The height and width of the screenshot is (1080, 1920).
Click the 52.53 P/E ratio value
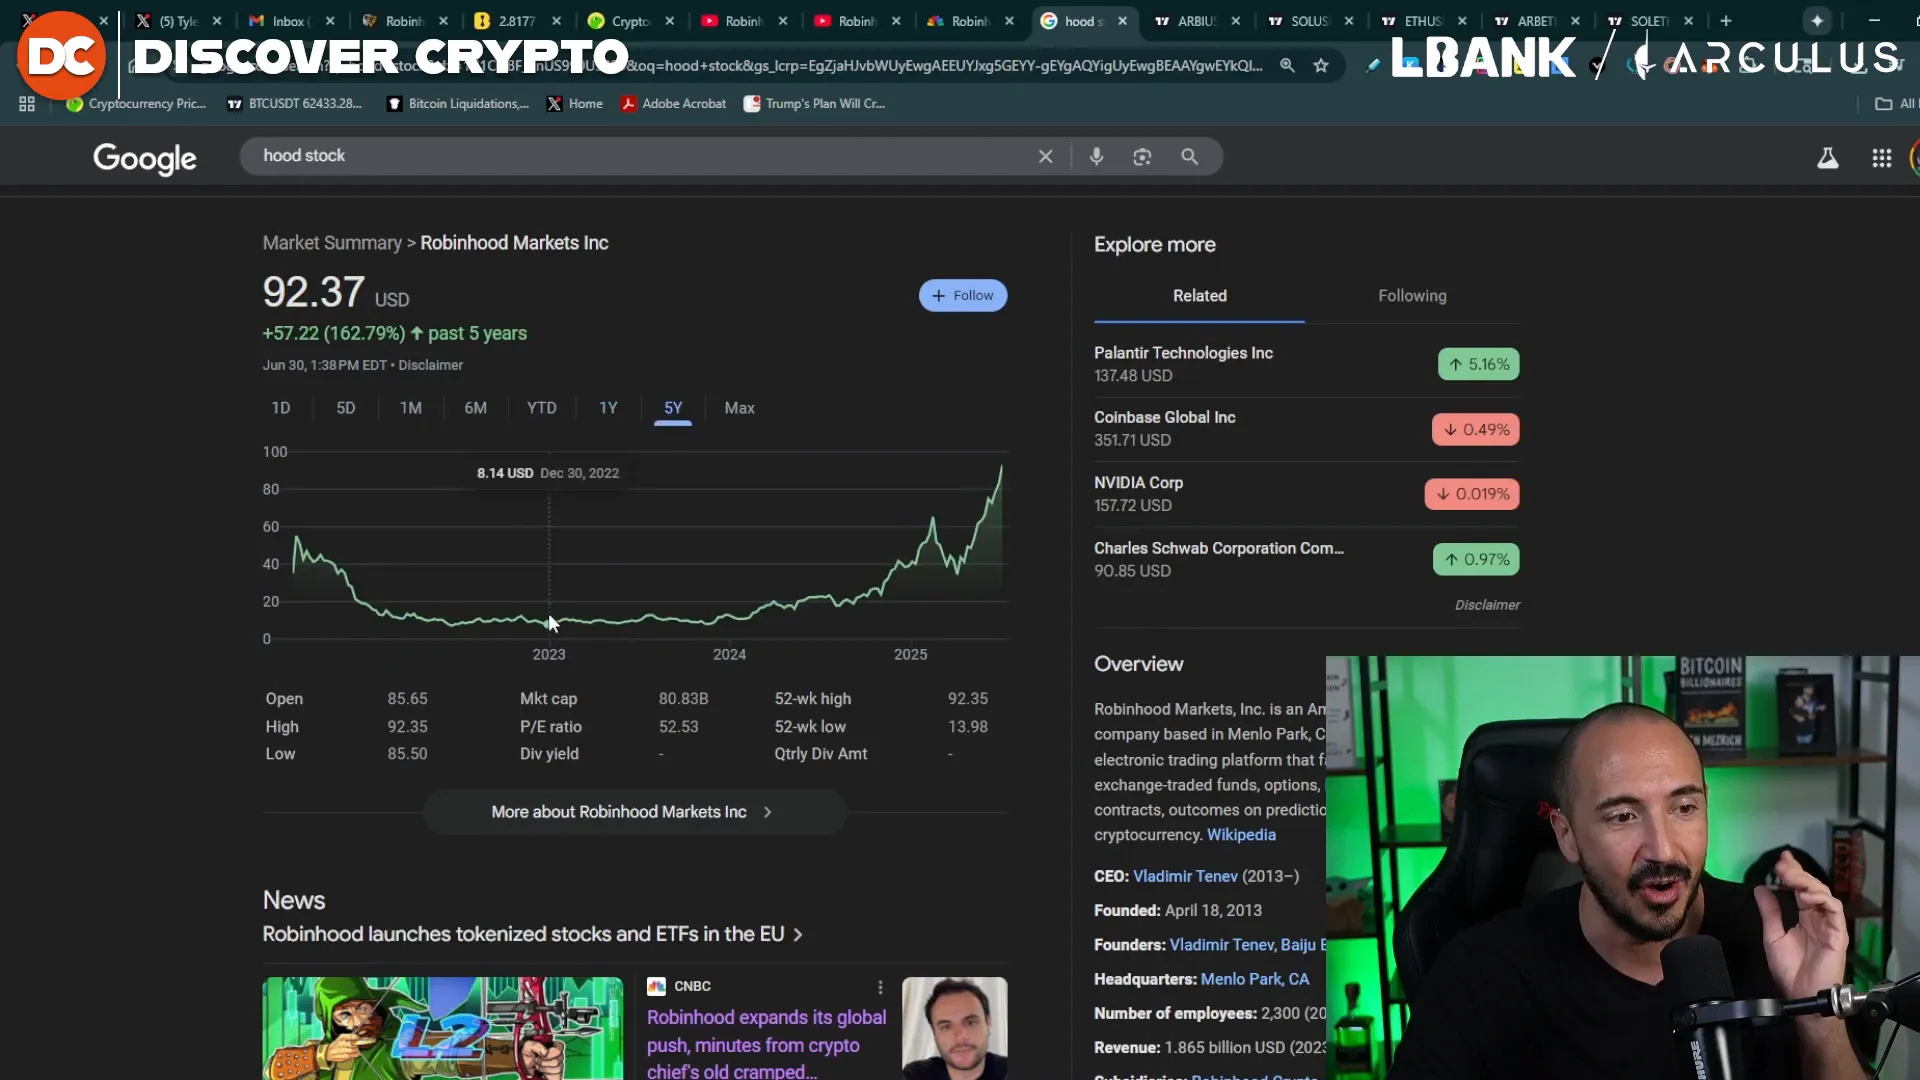tap(678, 727)
